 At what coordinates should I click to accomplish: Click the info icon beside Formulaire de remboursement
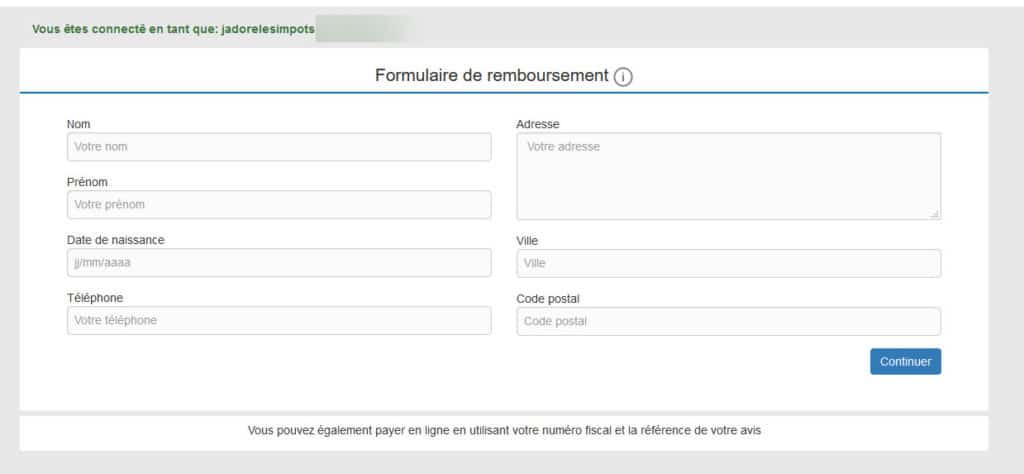623,77
